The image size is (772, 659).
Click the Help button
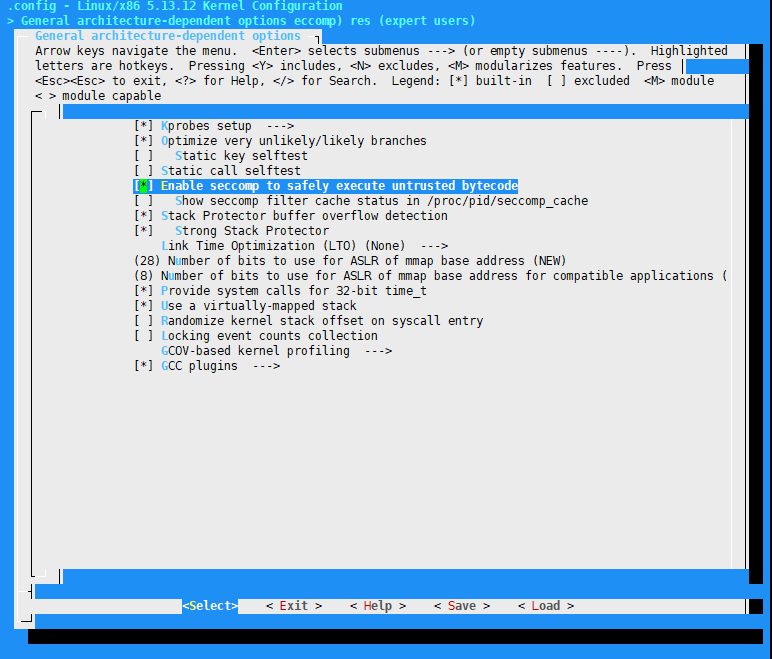(x=378, y=606)
